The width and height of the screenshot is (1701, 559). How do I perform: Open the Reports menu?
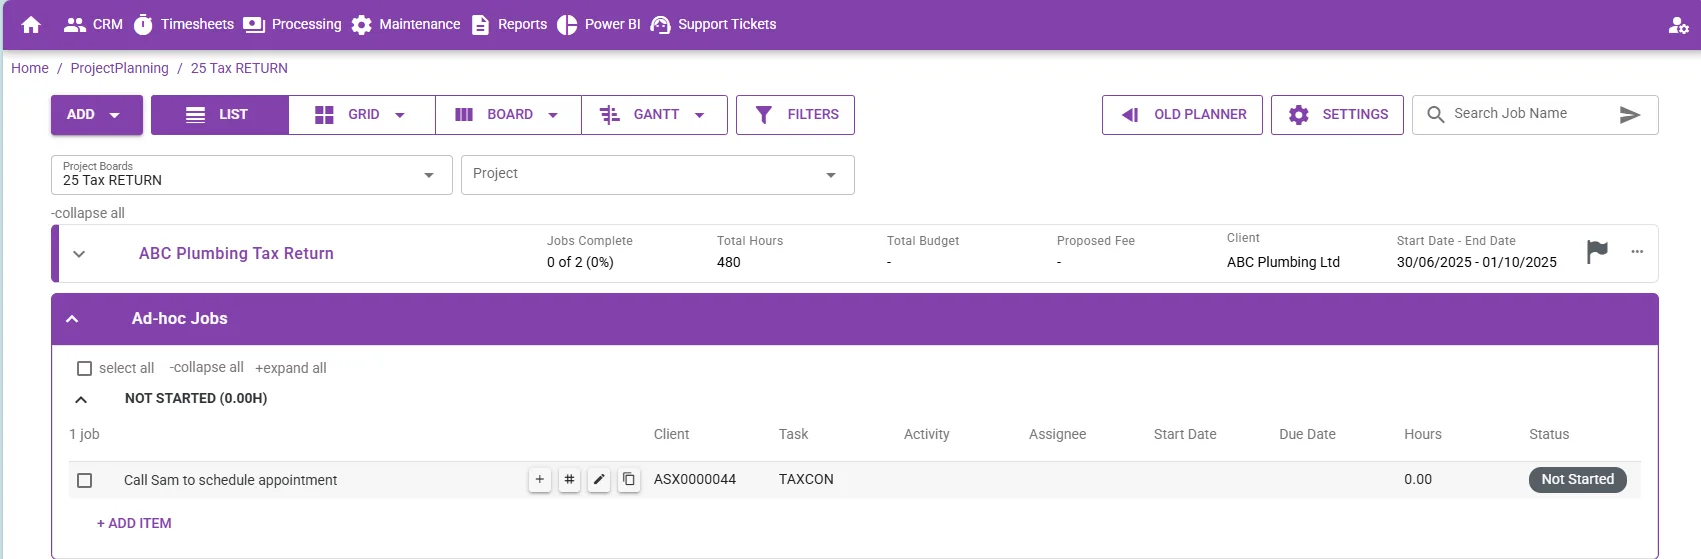[509, 24]
